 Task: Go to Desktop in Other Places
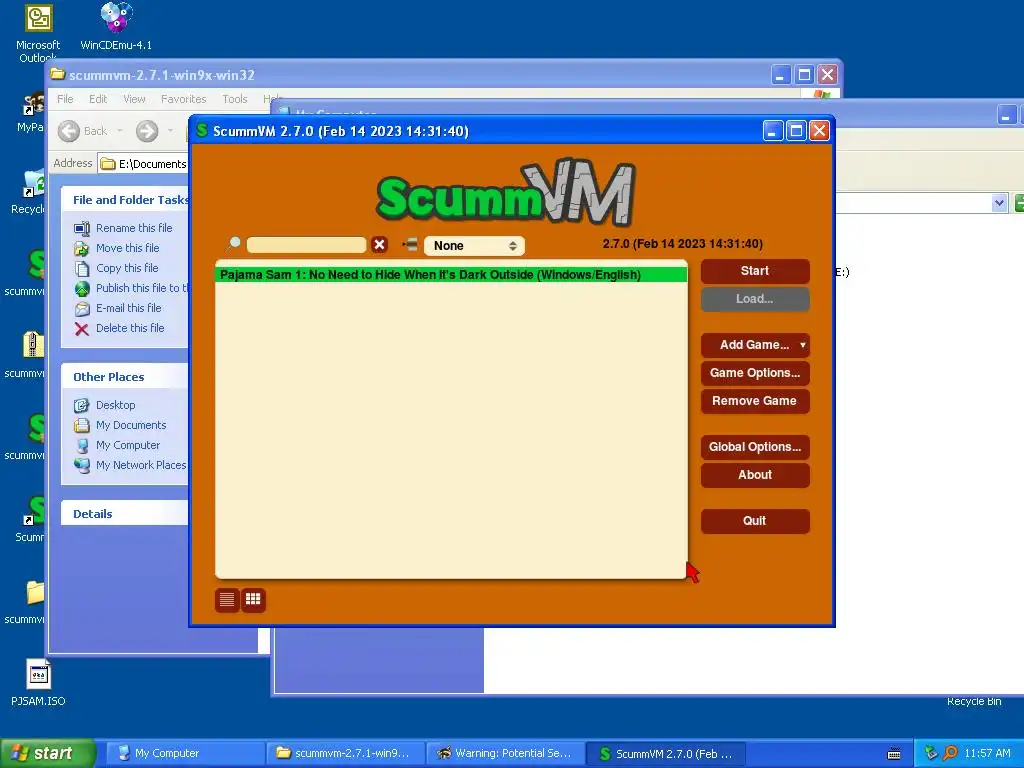coord(116,406)
